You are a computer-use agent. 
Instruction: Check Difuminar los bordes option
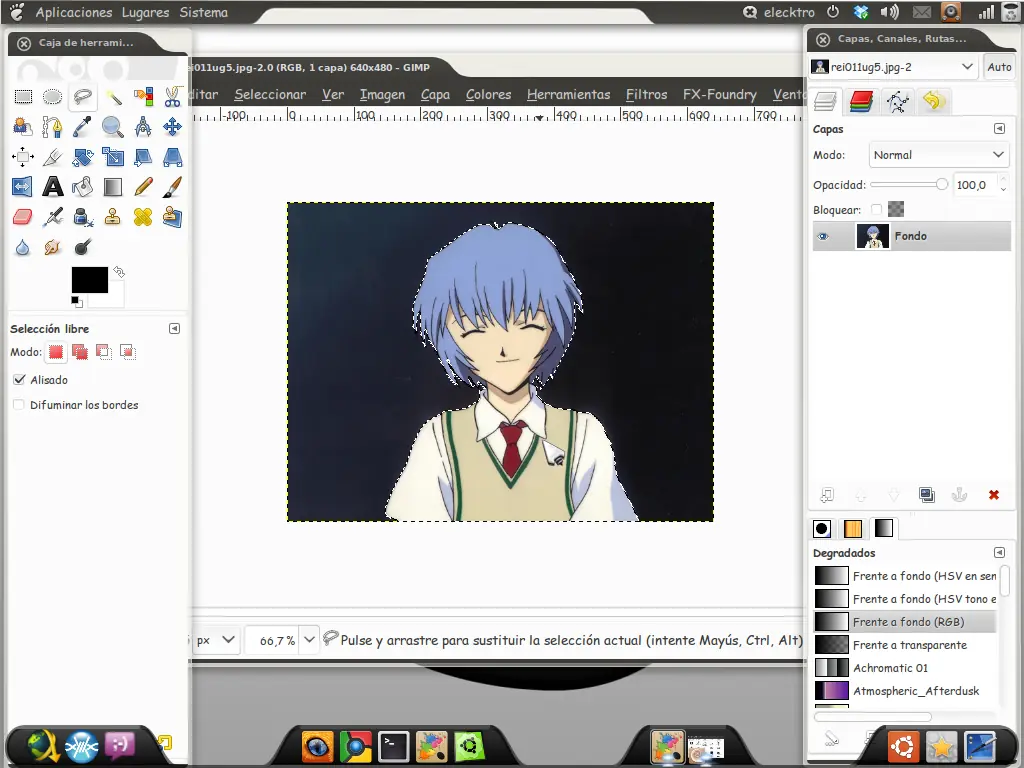point(19,405)
